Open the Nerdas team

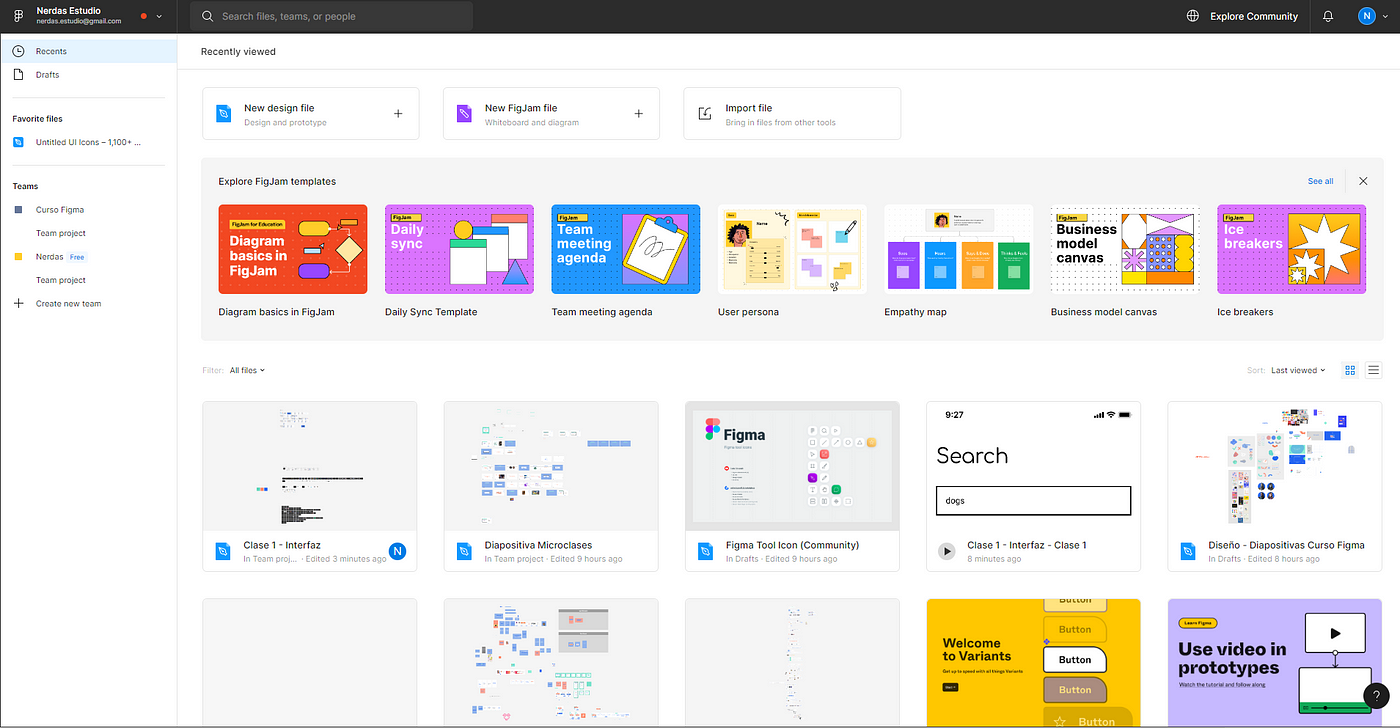49,257
